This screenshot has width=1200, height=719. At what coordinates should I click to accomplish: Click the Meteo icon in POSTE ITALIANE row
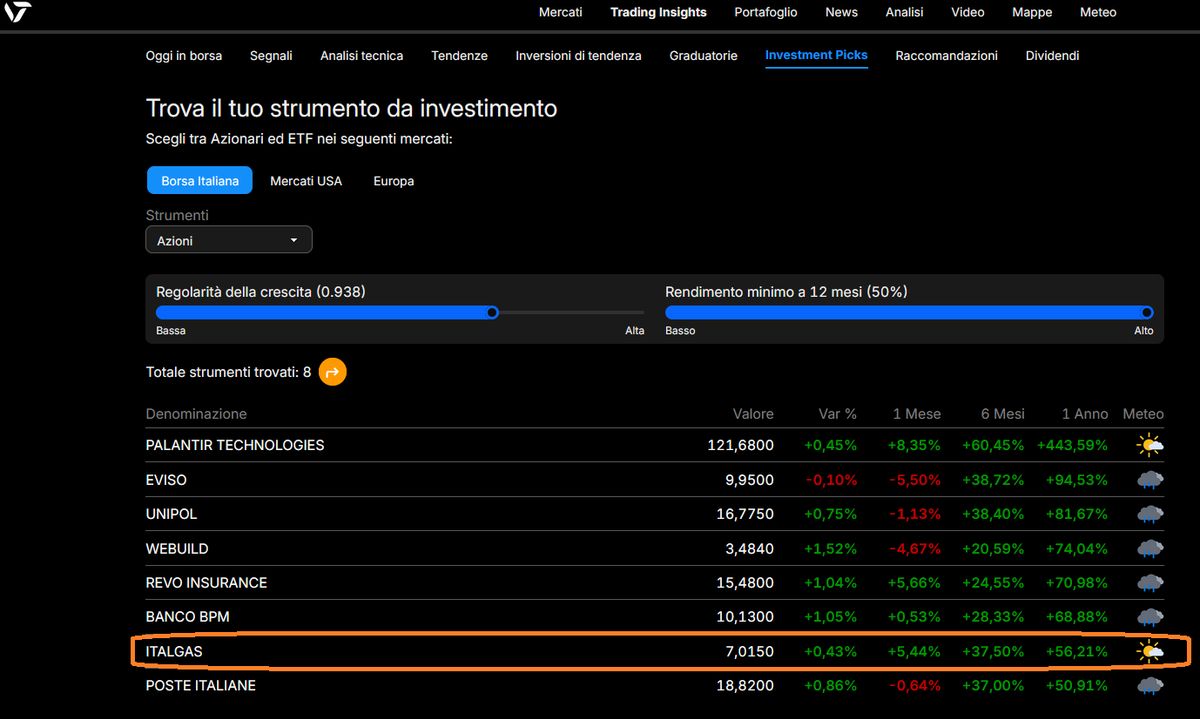[x=1150, y=685]
